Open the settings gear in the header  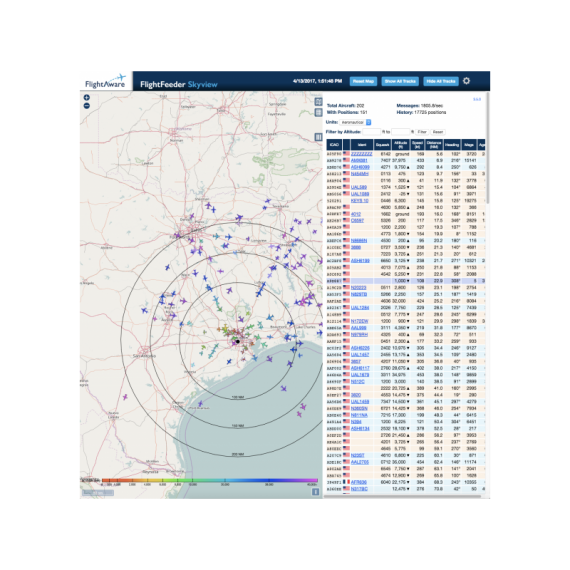click(466, 81)
